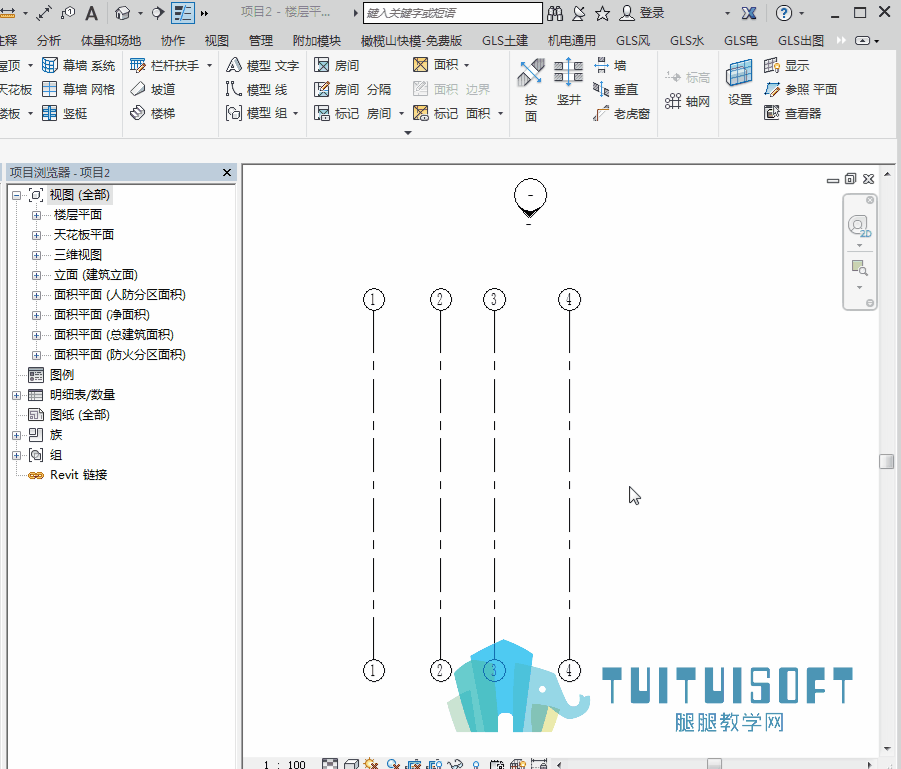
Task: Click the text tool A in quick access toolbar
Action: (x=91, y=13)
